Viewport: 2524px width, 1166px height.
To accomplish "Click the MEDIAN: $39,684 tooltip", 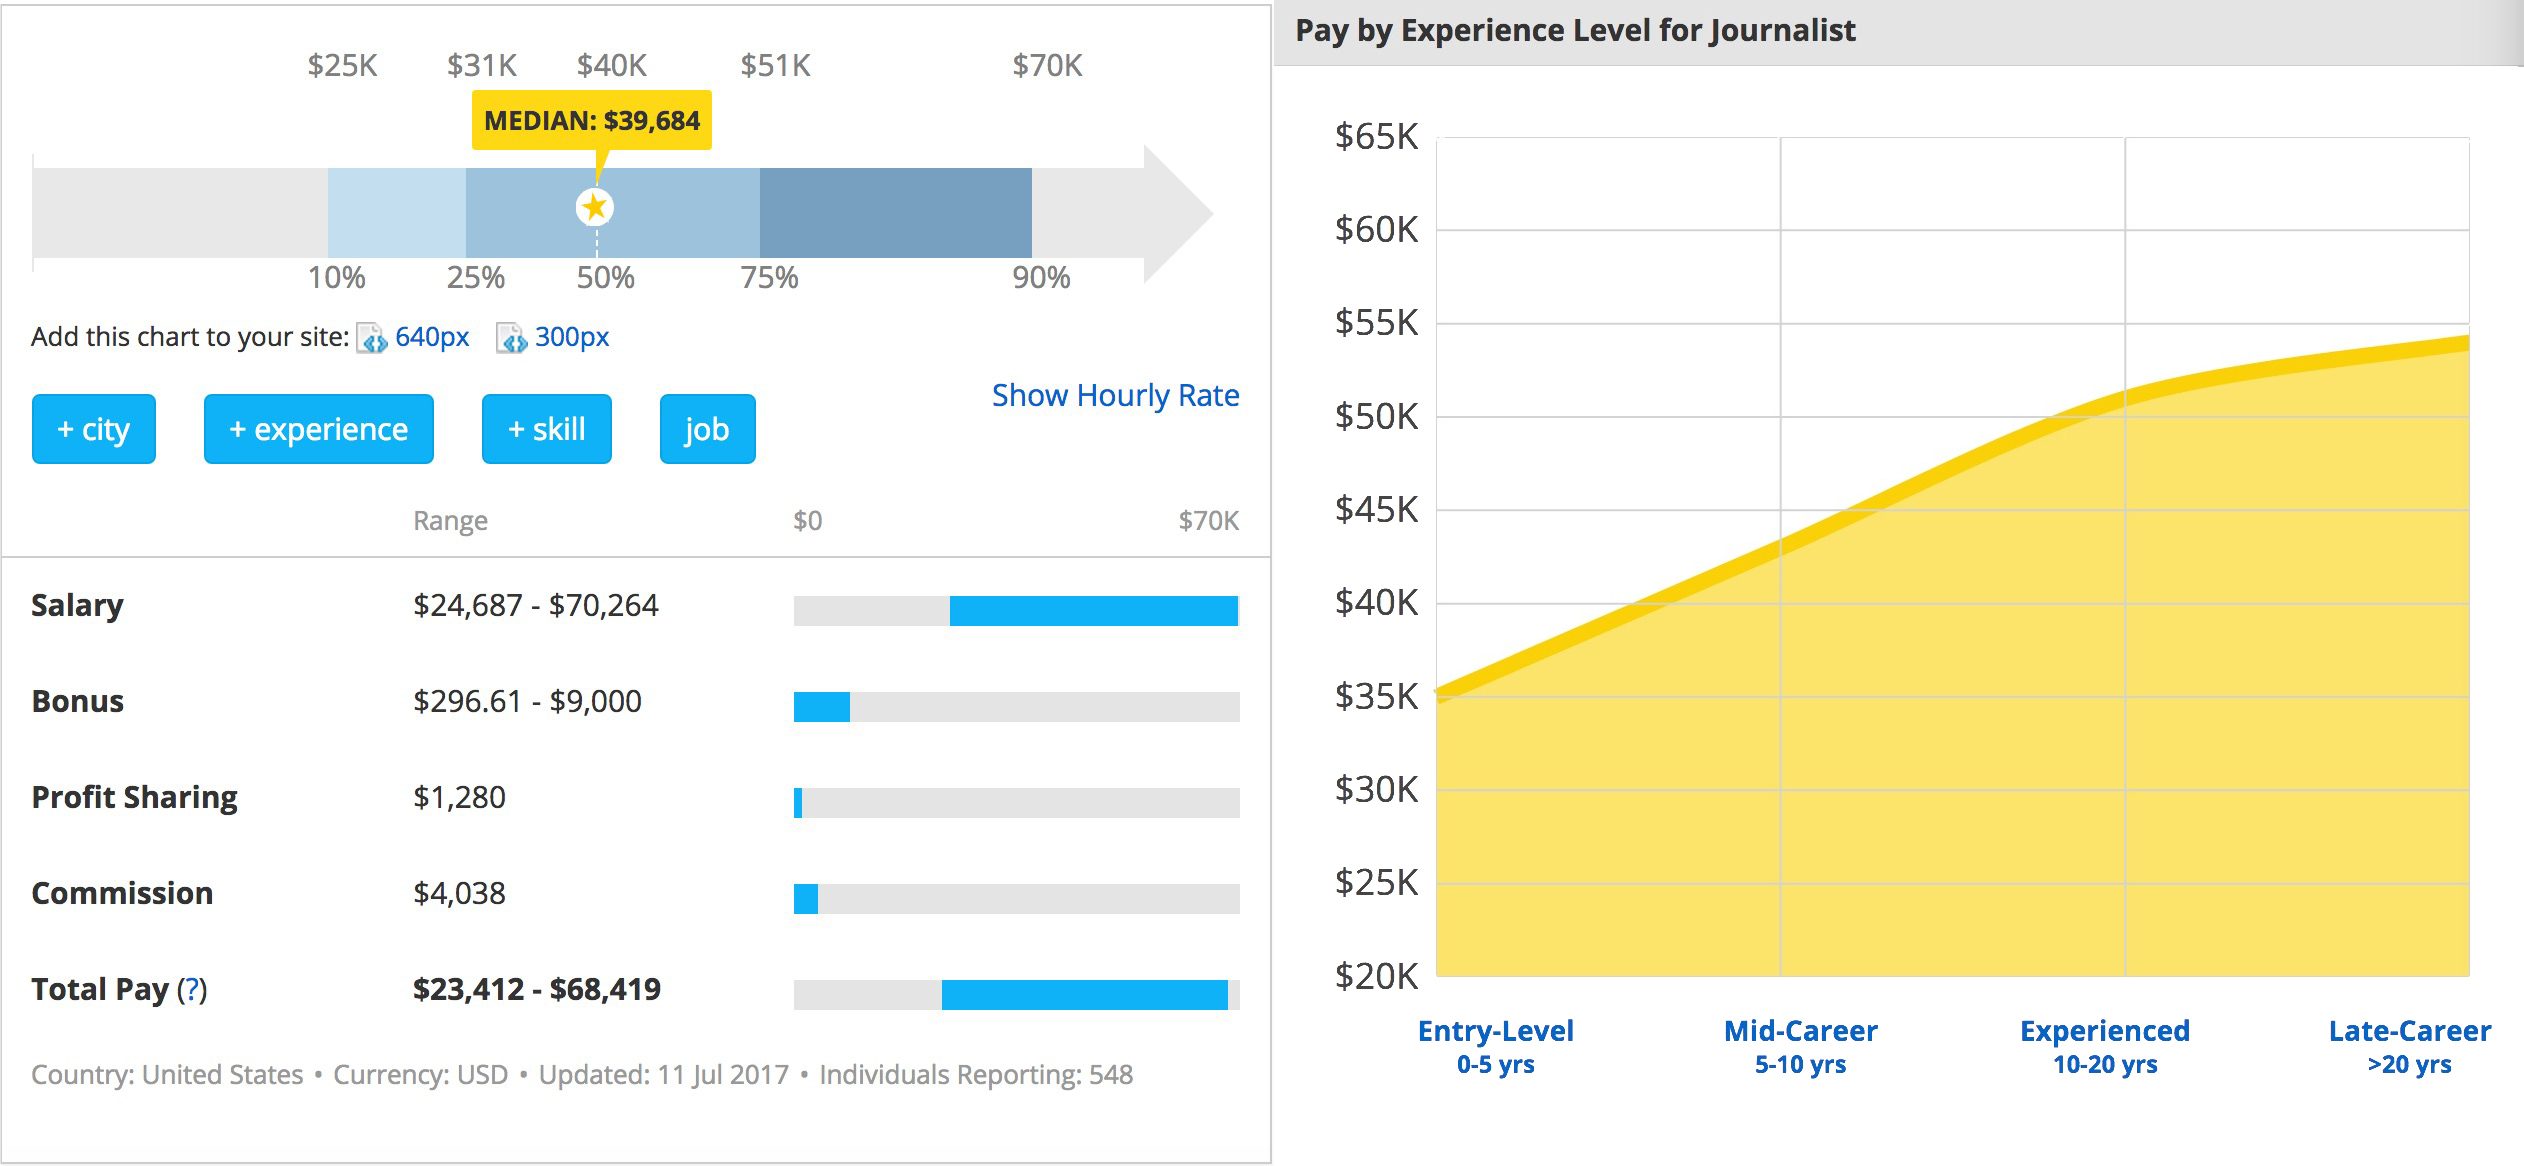I will pyautogui.click(x=592, y=120).
